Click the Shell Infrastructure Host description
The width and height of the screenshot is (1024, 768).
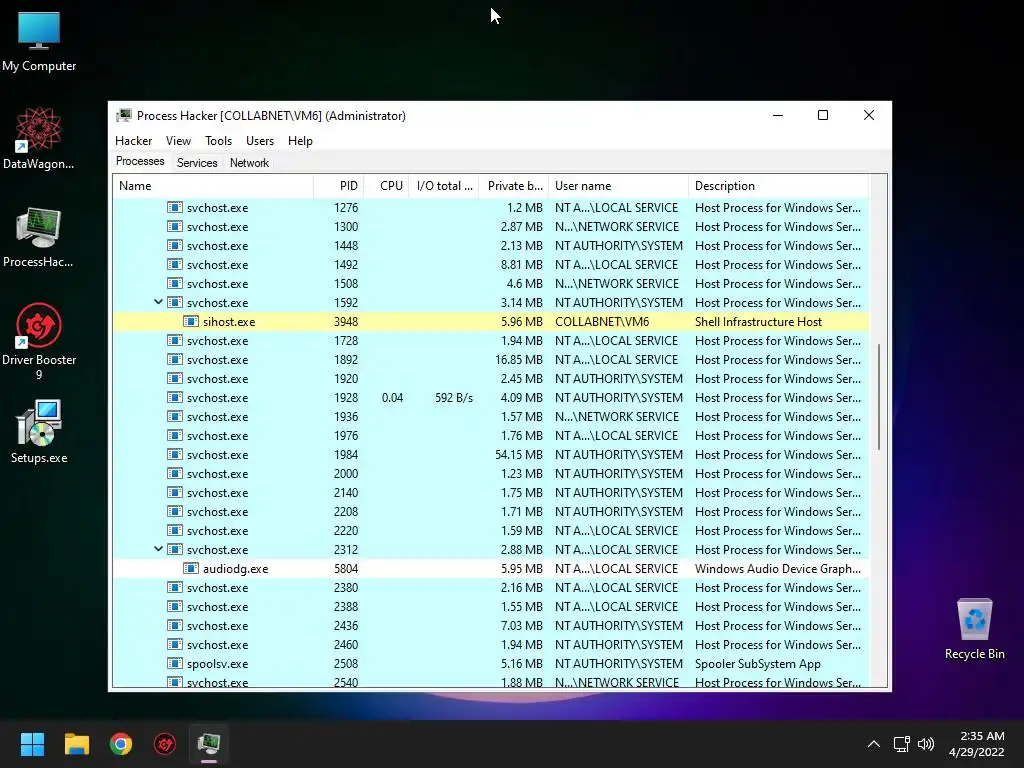click(758, 321)
